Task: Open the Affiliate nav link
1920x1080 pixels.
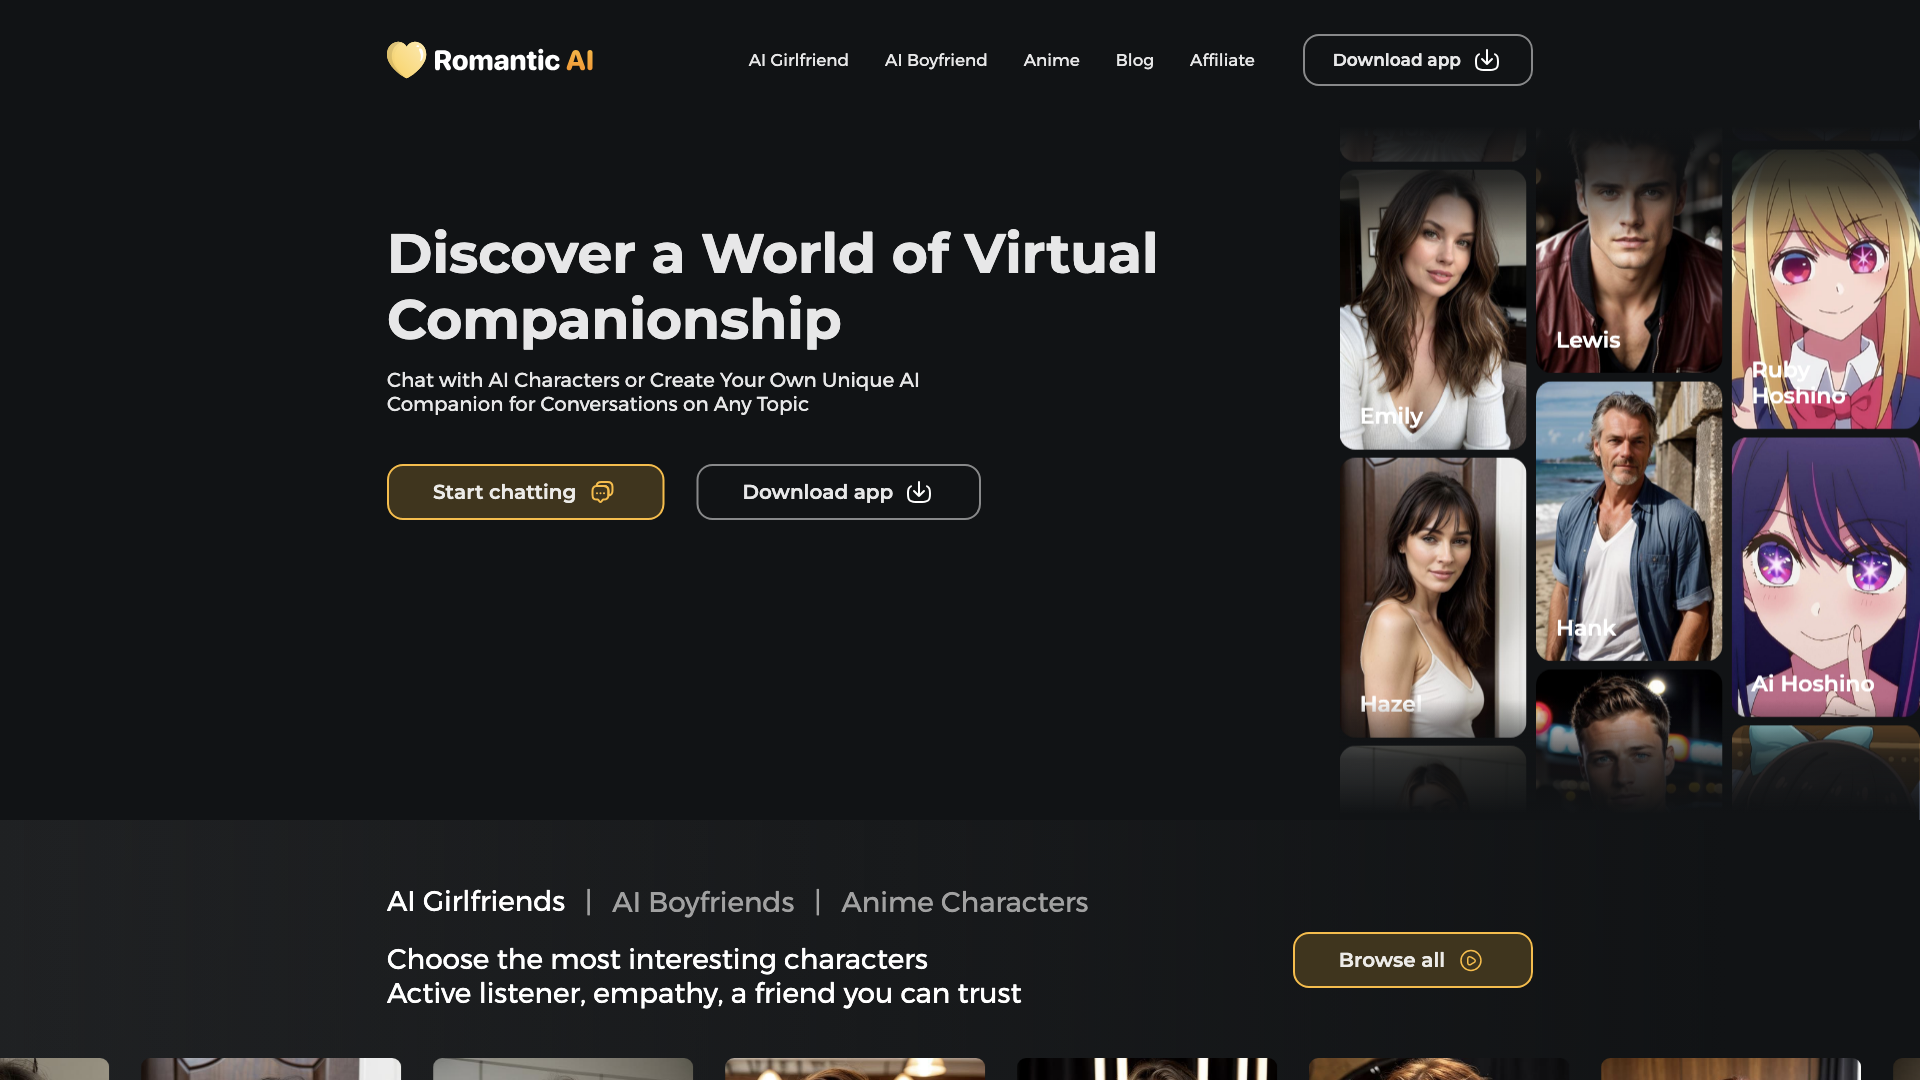Action: coord(1221,59)
